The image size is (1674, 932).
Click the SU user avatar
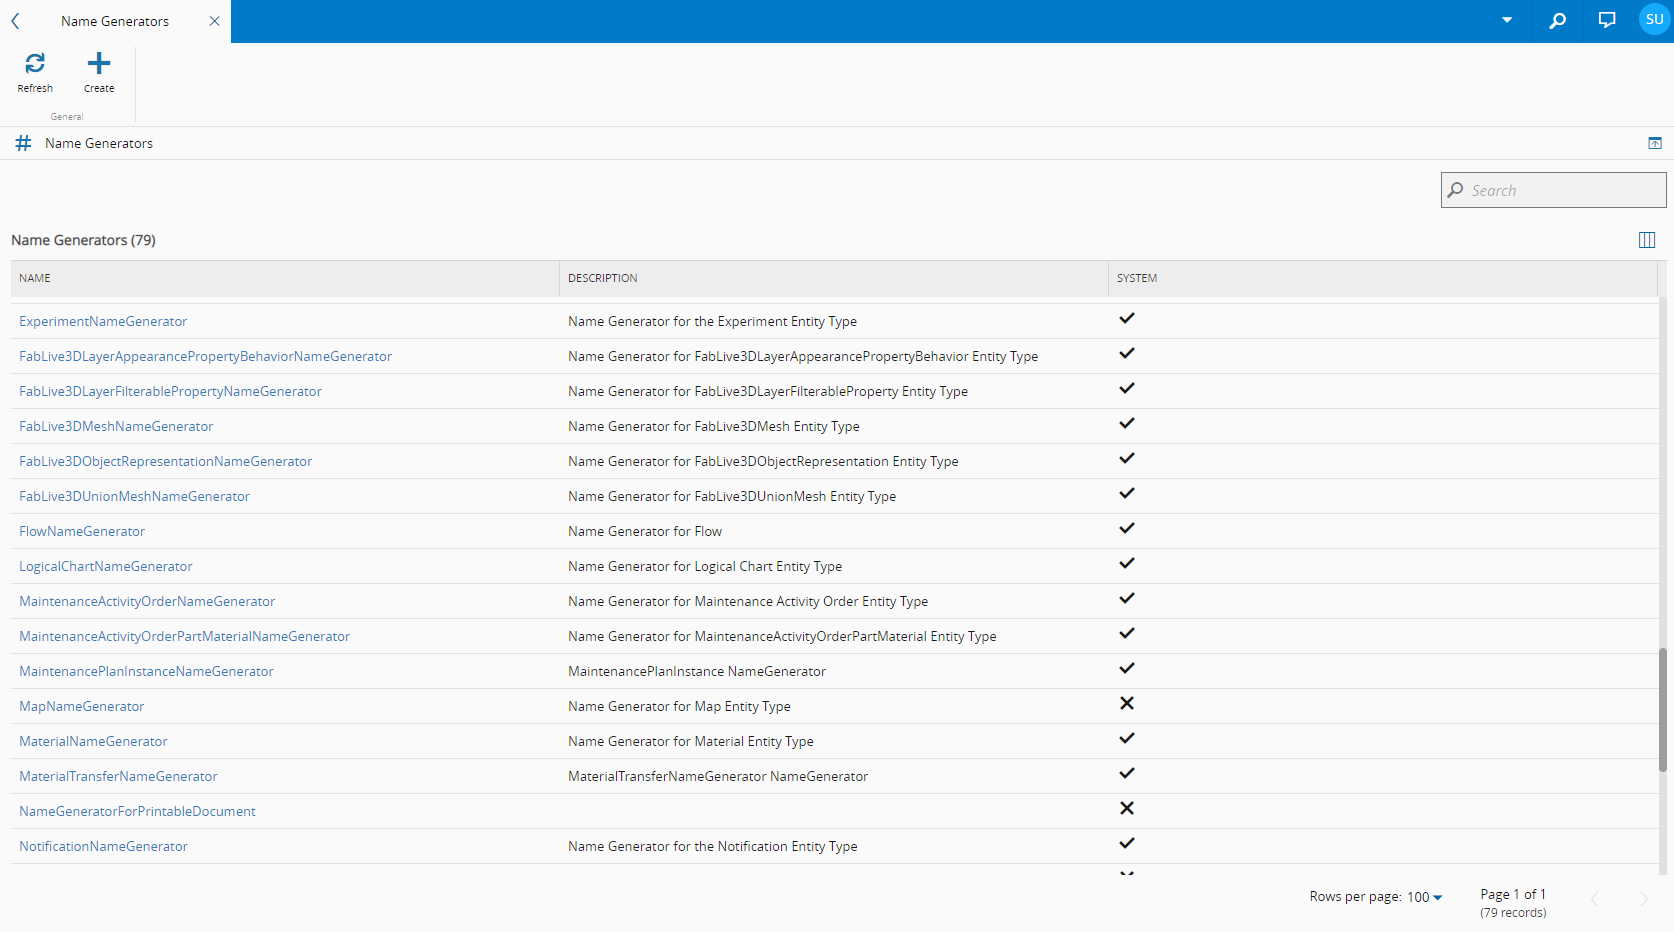[1654, 20]
